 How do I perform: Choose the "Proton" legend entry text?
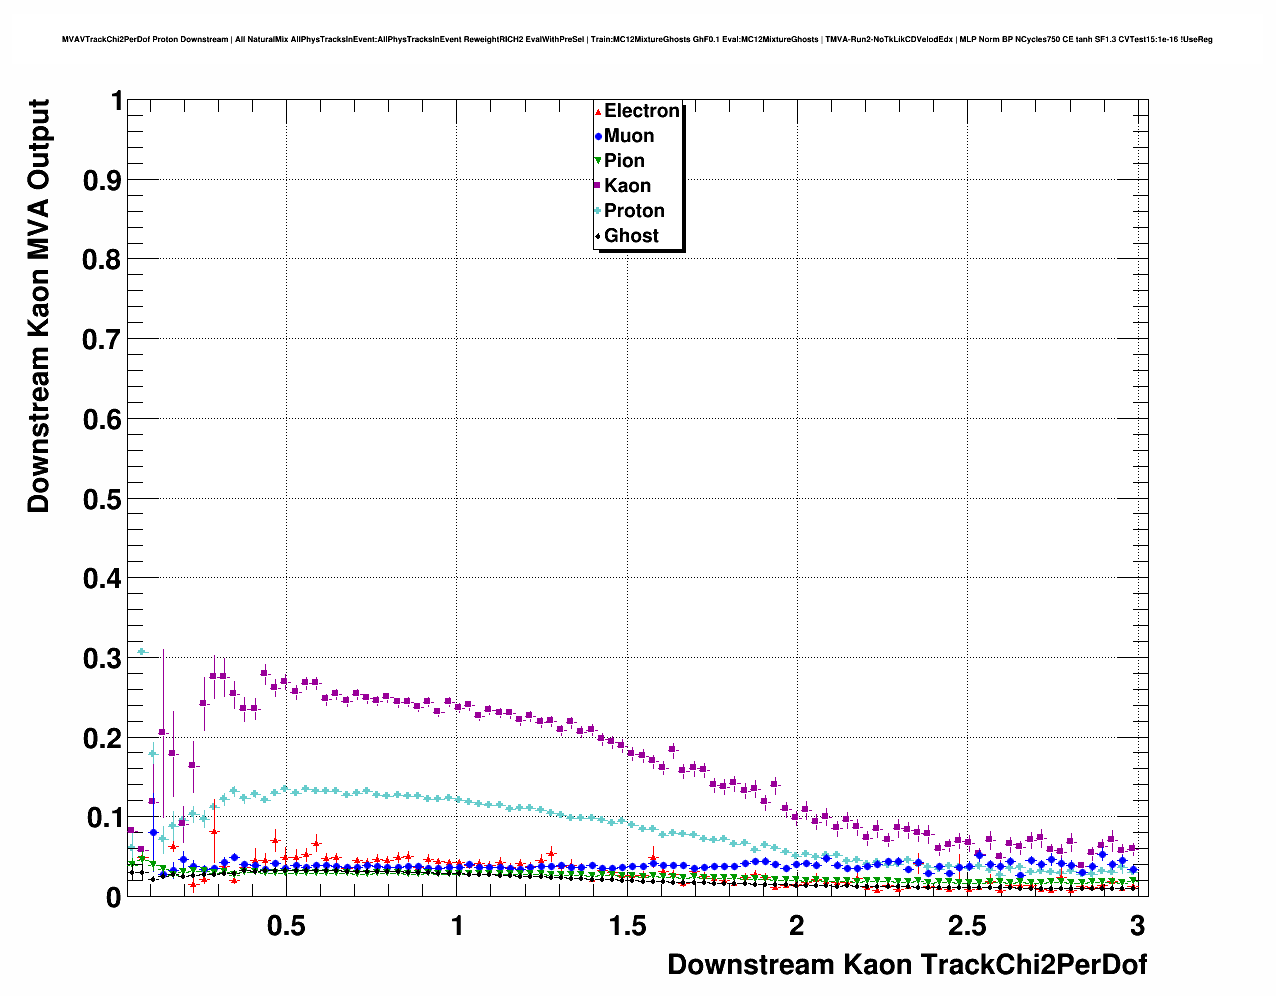coord(634,211)
